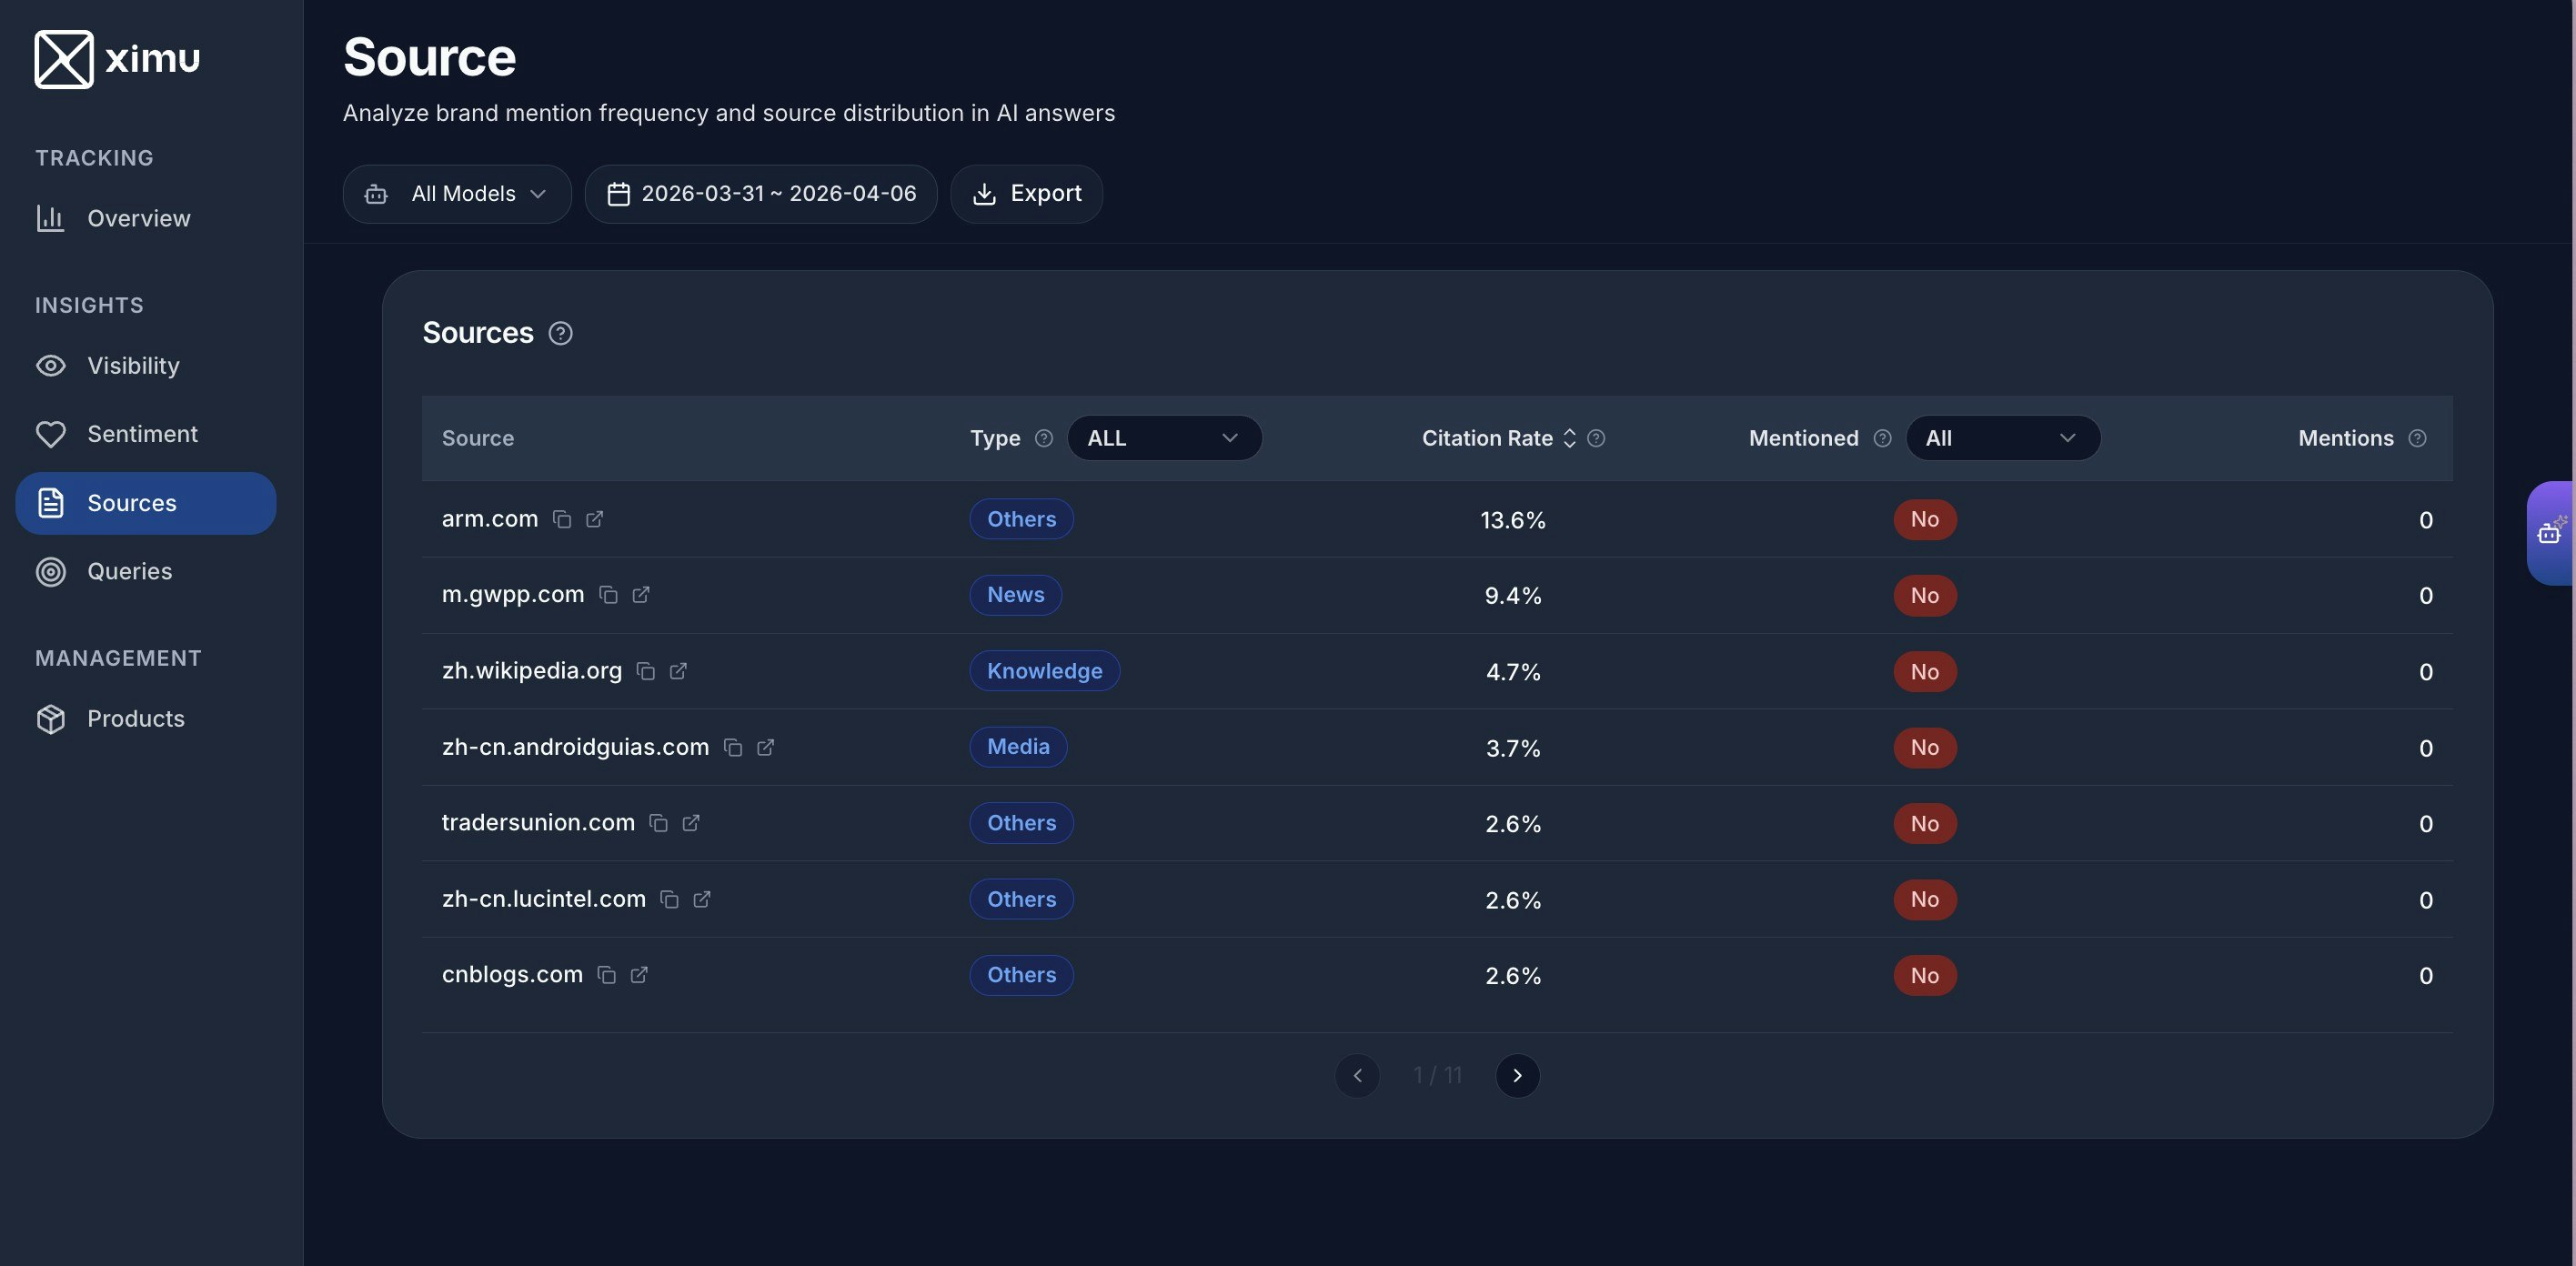Sort by Citation Rate column
Screen dimensions: 2576x1266
click(x=1568, y=438)
